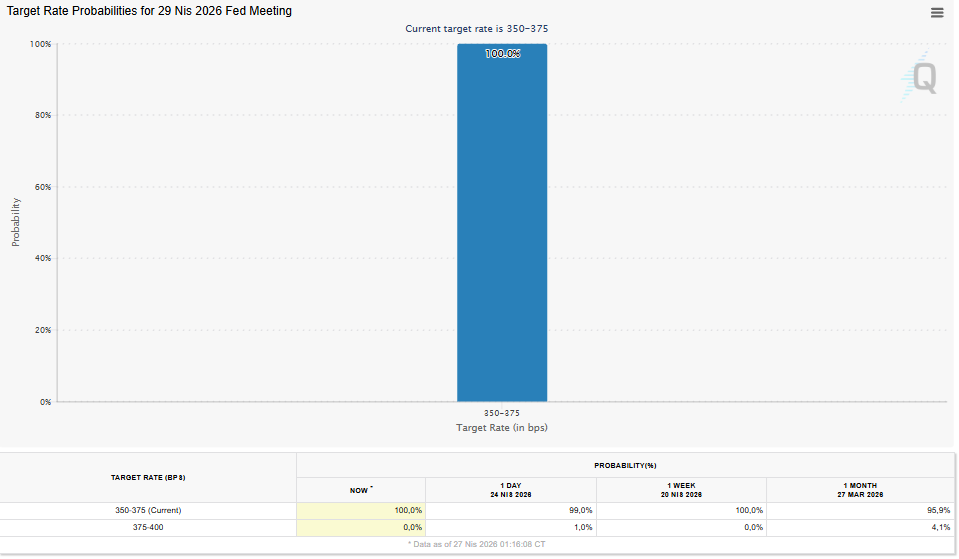Click the '350-375 (Current)' row label

[x=148, y=511]
